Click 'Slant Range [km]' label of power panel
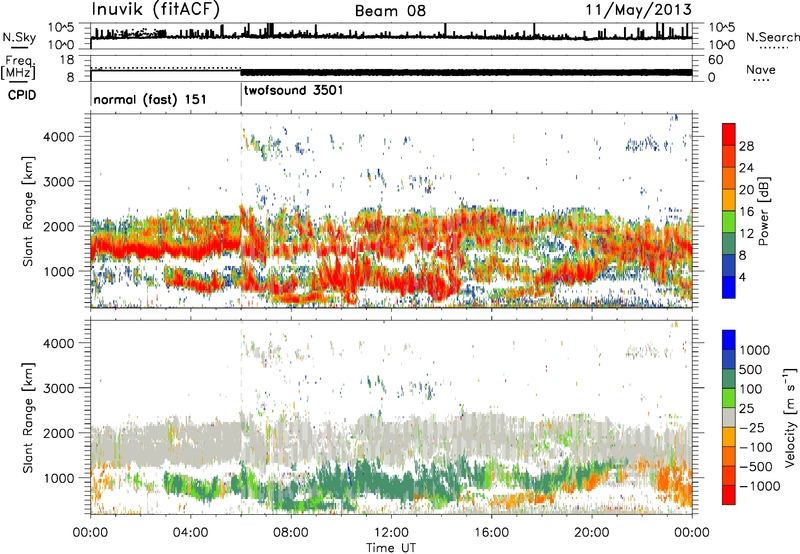800x554 pixels. coord(28,211)
